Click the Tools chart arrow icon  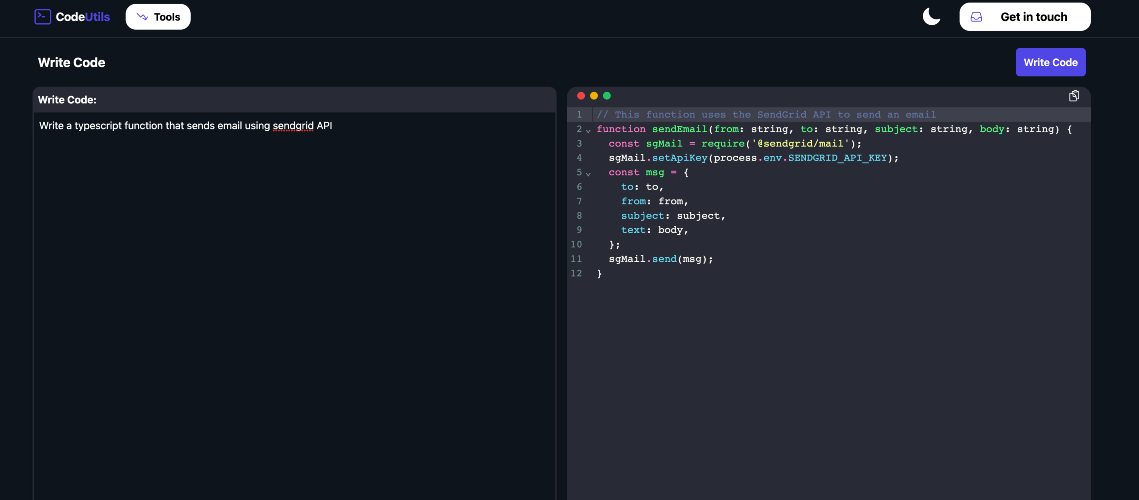pos(142,17)
